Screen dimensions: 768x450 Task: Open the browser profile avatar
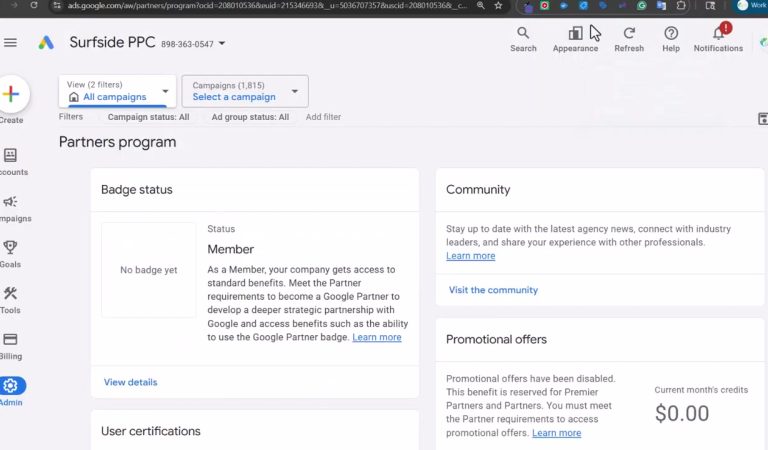coord(743,5)
